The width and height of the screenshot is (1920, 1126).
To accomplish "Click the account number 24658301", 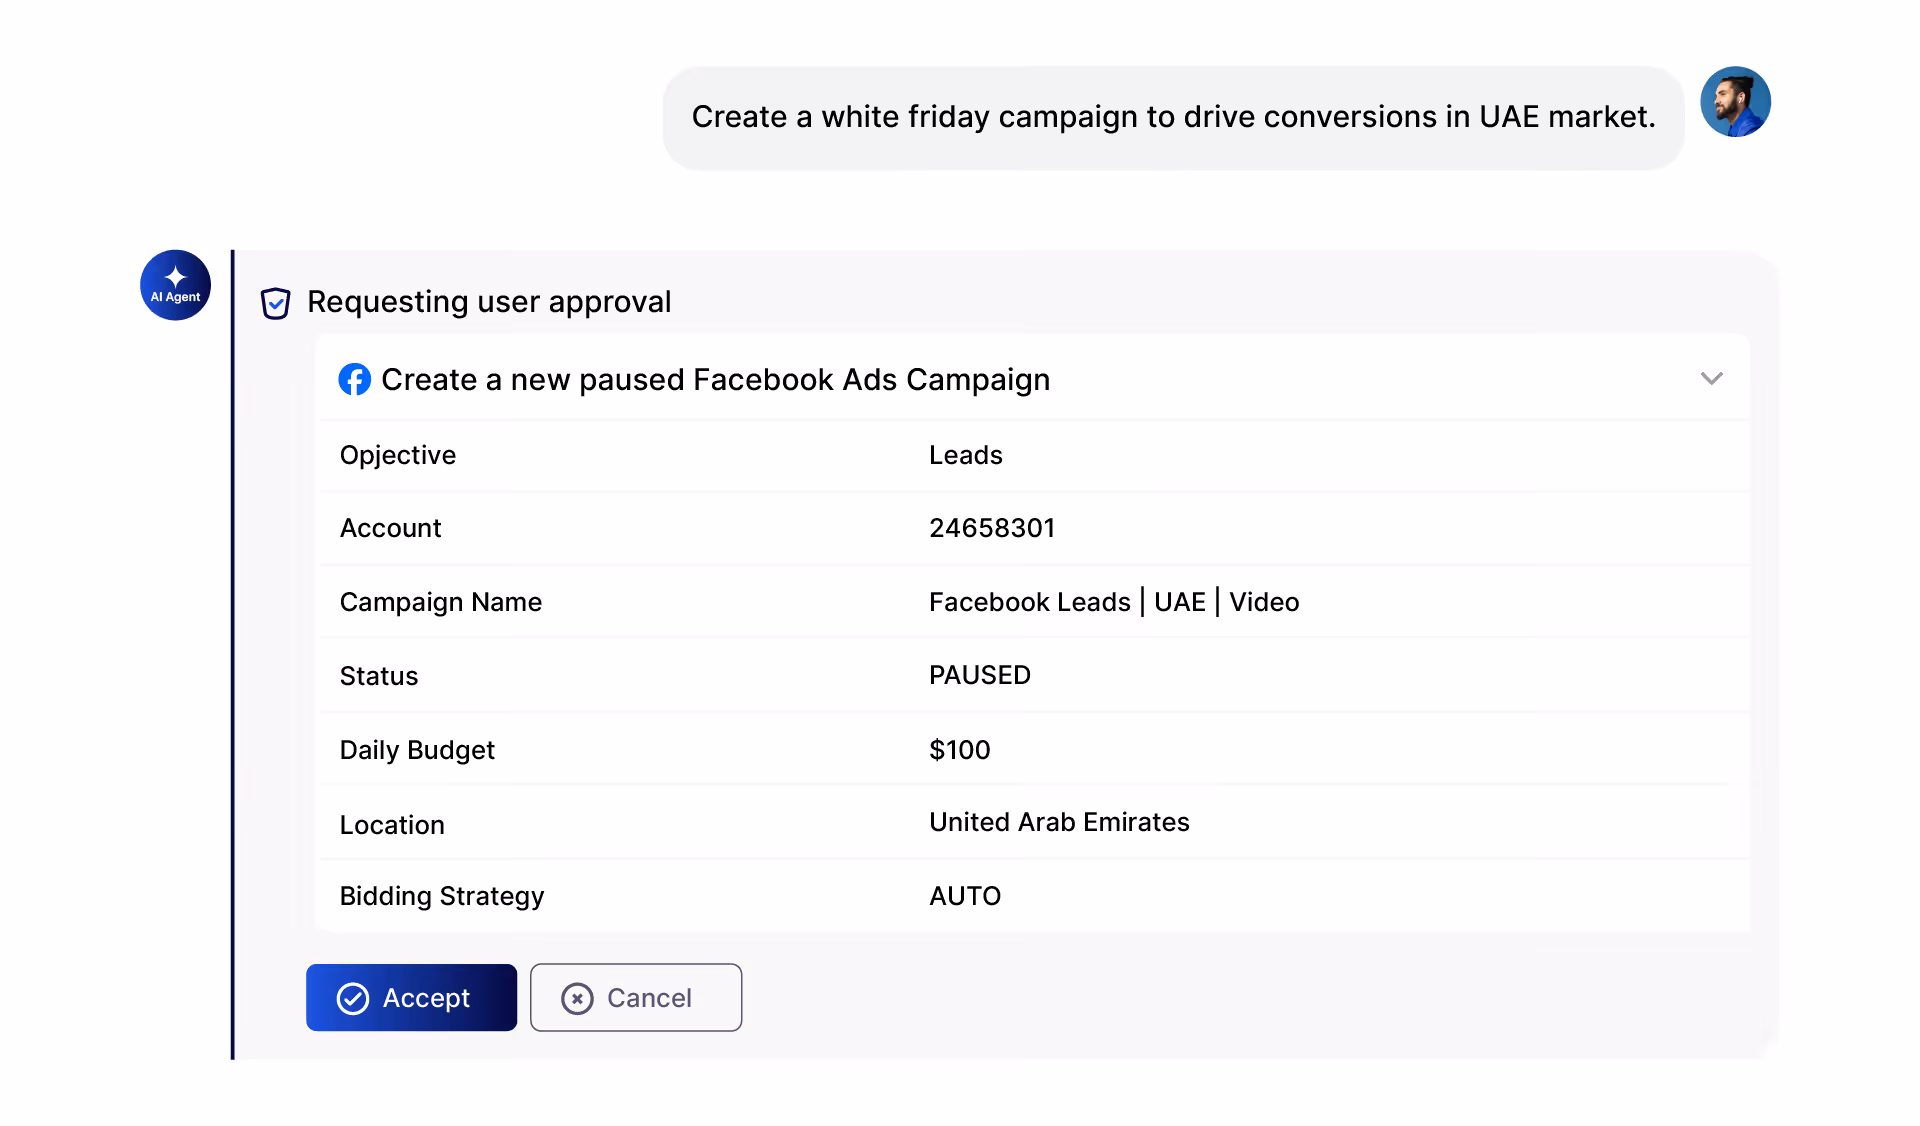I will click(x=992, y=527).
